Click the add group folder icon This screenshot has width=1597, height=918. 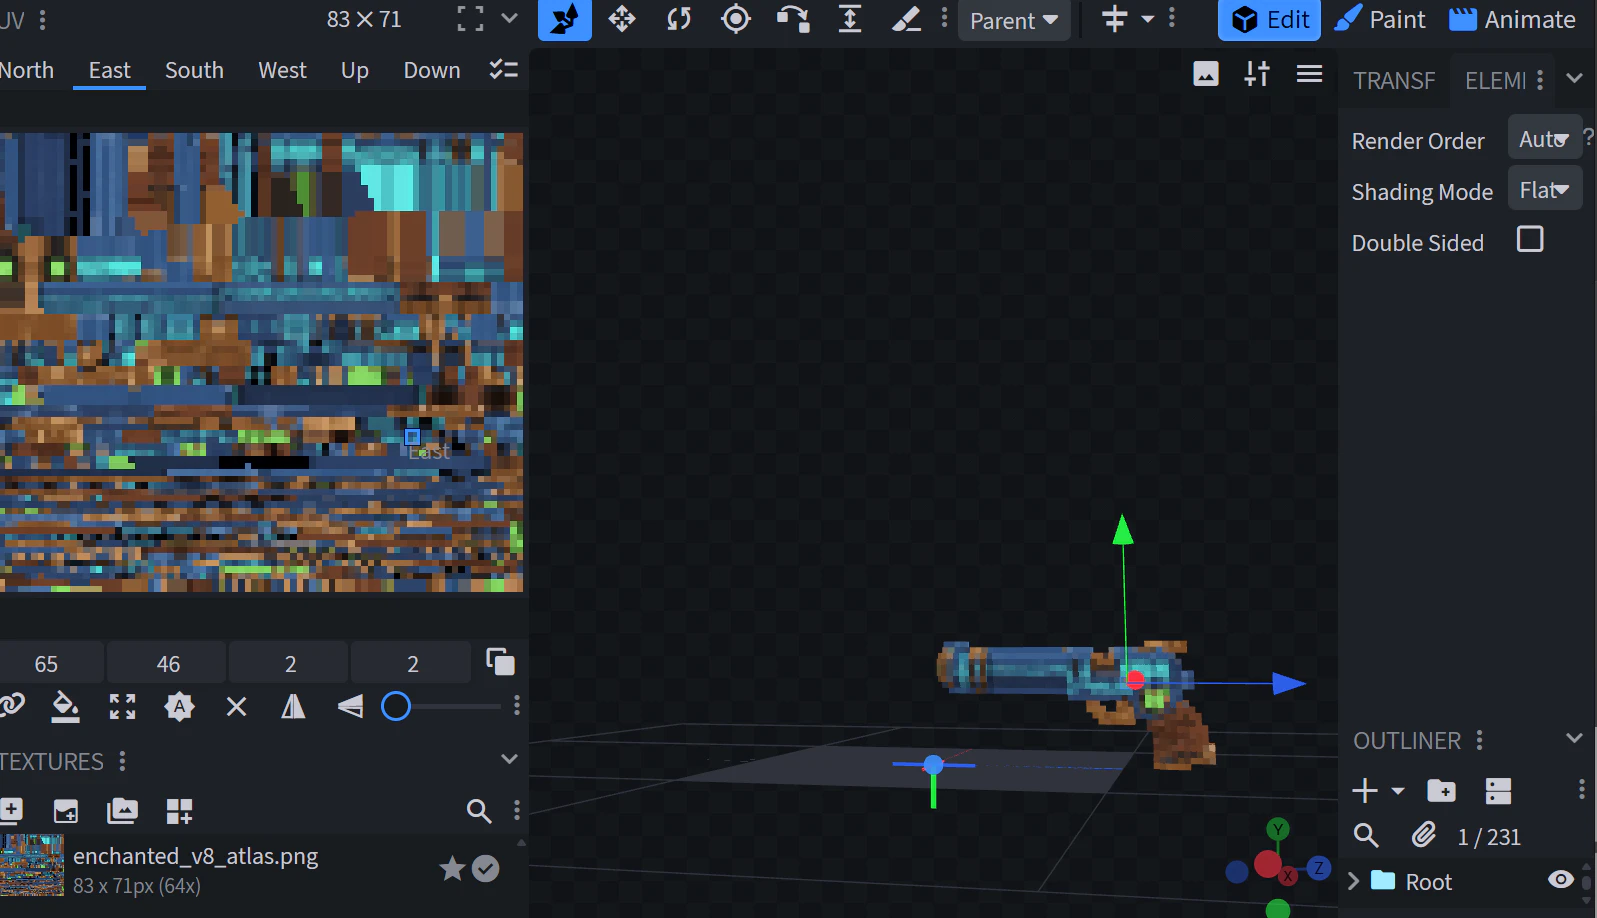tap(1441, 791)
